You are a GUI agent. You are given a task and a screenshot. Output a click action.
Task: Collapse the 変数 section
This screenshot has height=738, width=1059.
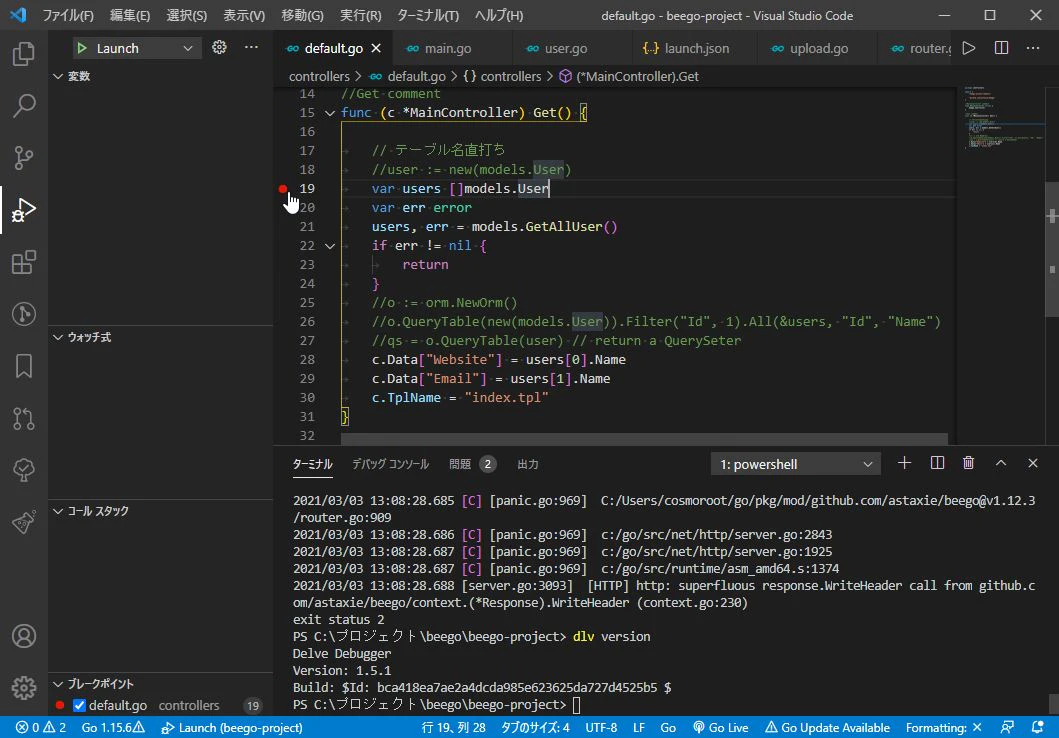point(58,76)
